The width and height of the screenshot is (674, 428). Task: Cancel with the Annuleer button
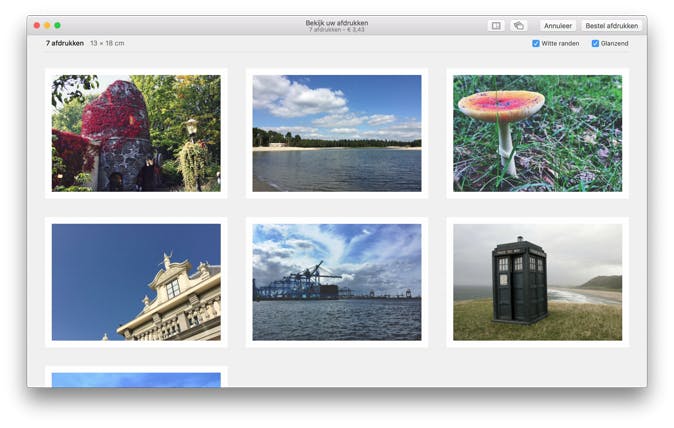(x=558, y=26)
